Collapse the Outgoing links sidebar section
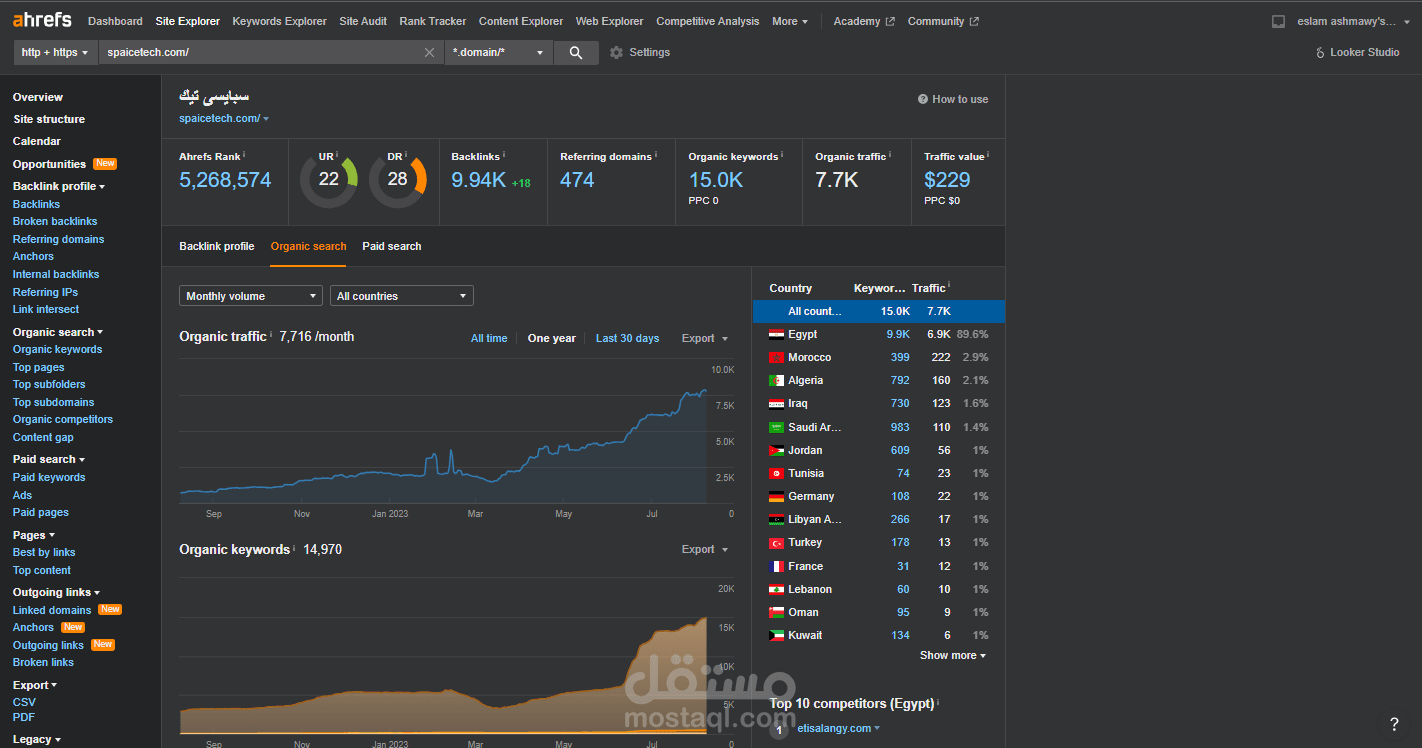The height and width of the screenshot is (748, 1422). (56, 593)
